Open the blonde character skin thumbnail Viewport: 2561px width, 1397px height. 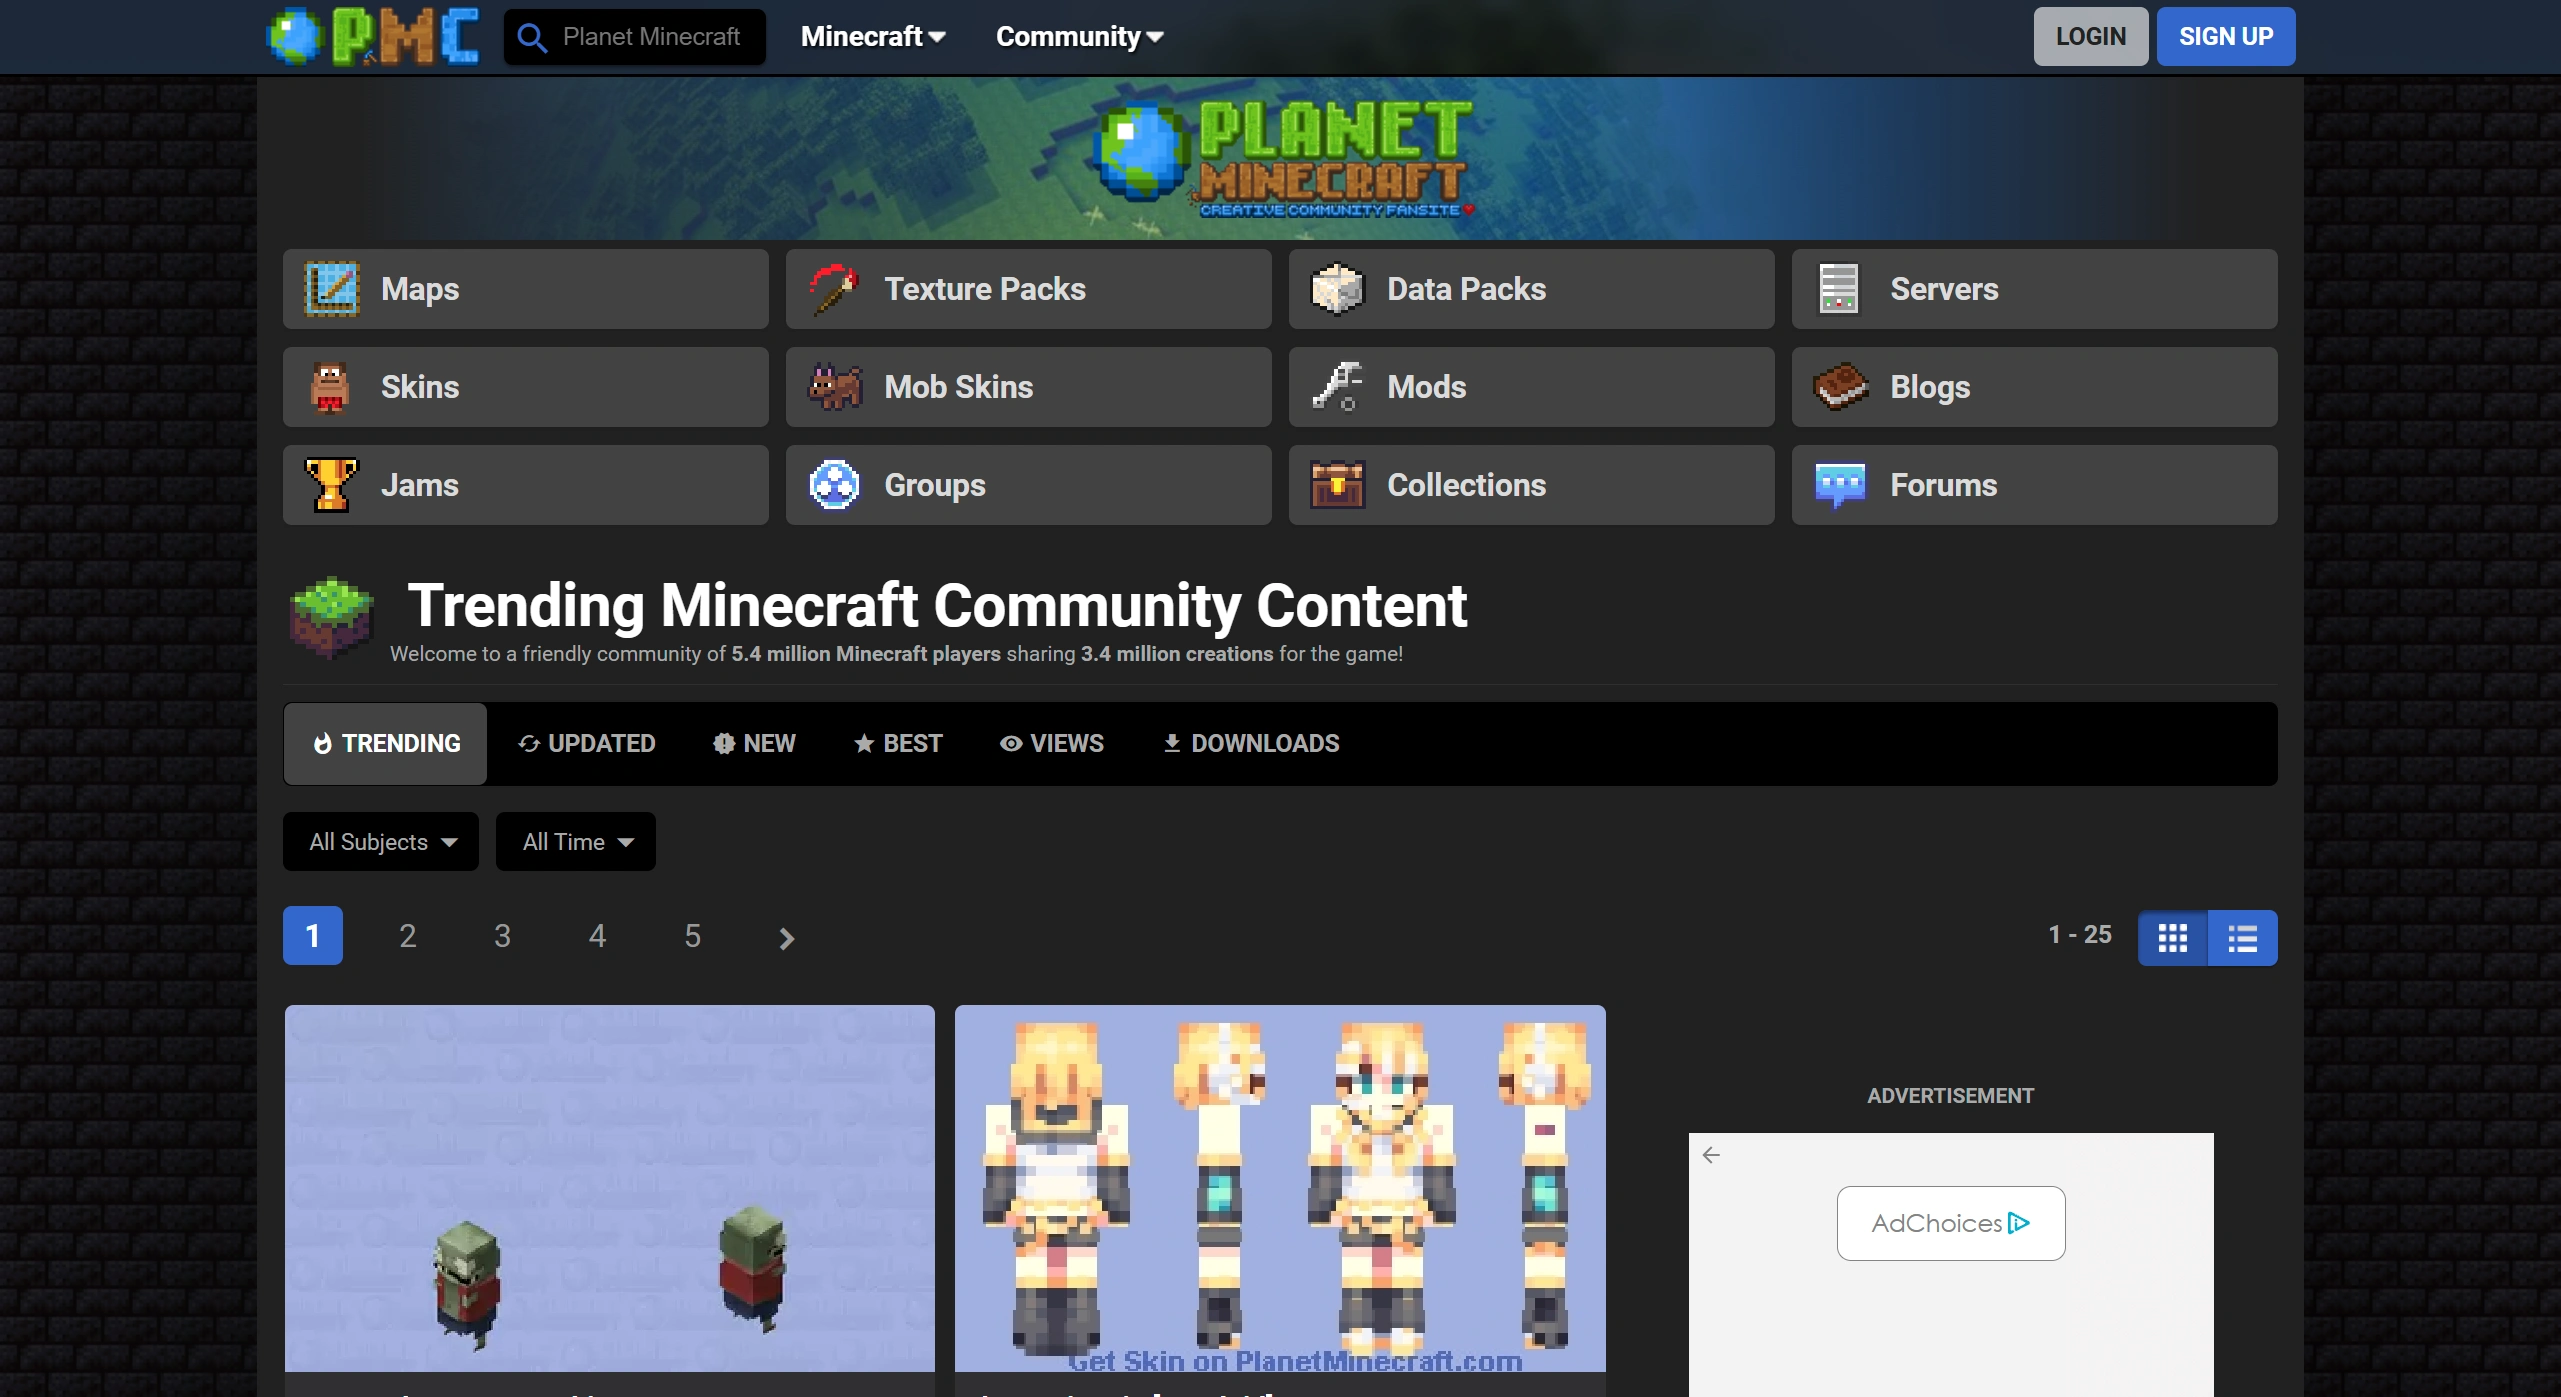coord(1280,1189)
